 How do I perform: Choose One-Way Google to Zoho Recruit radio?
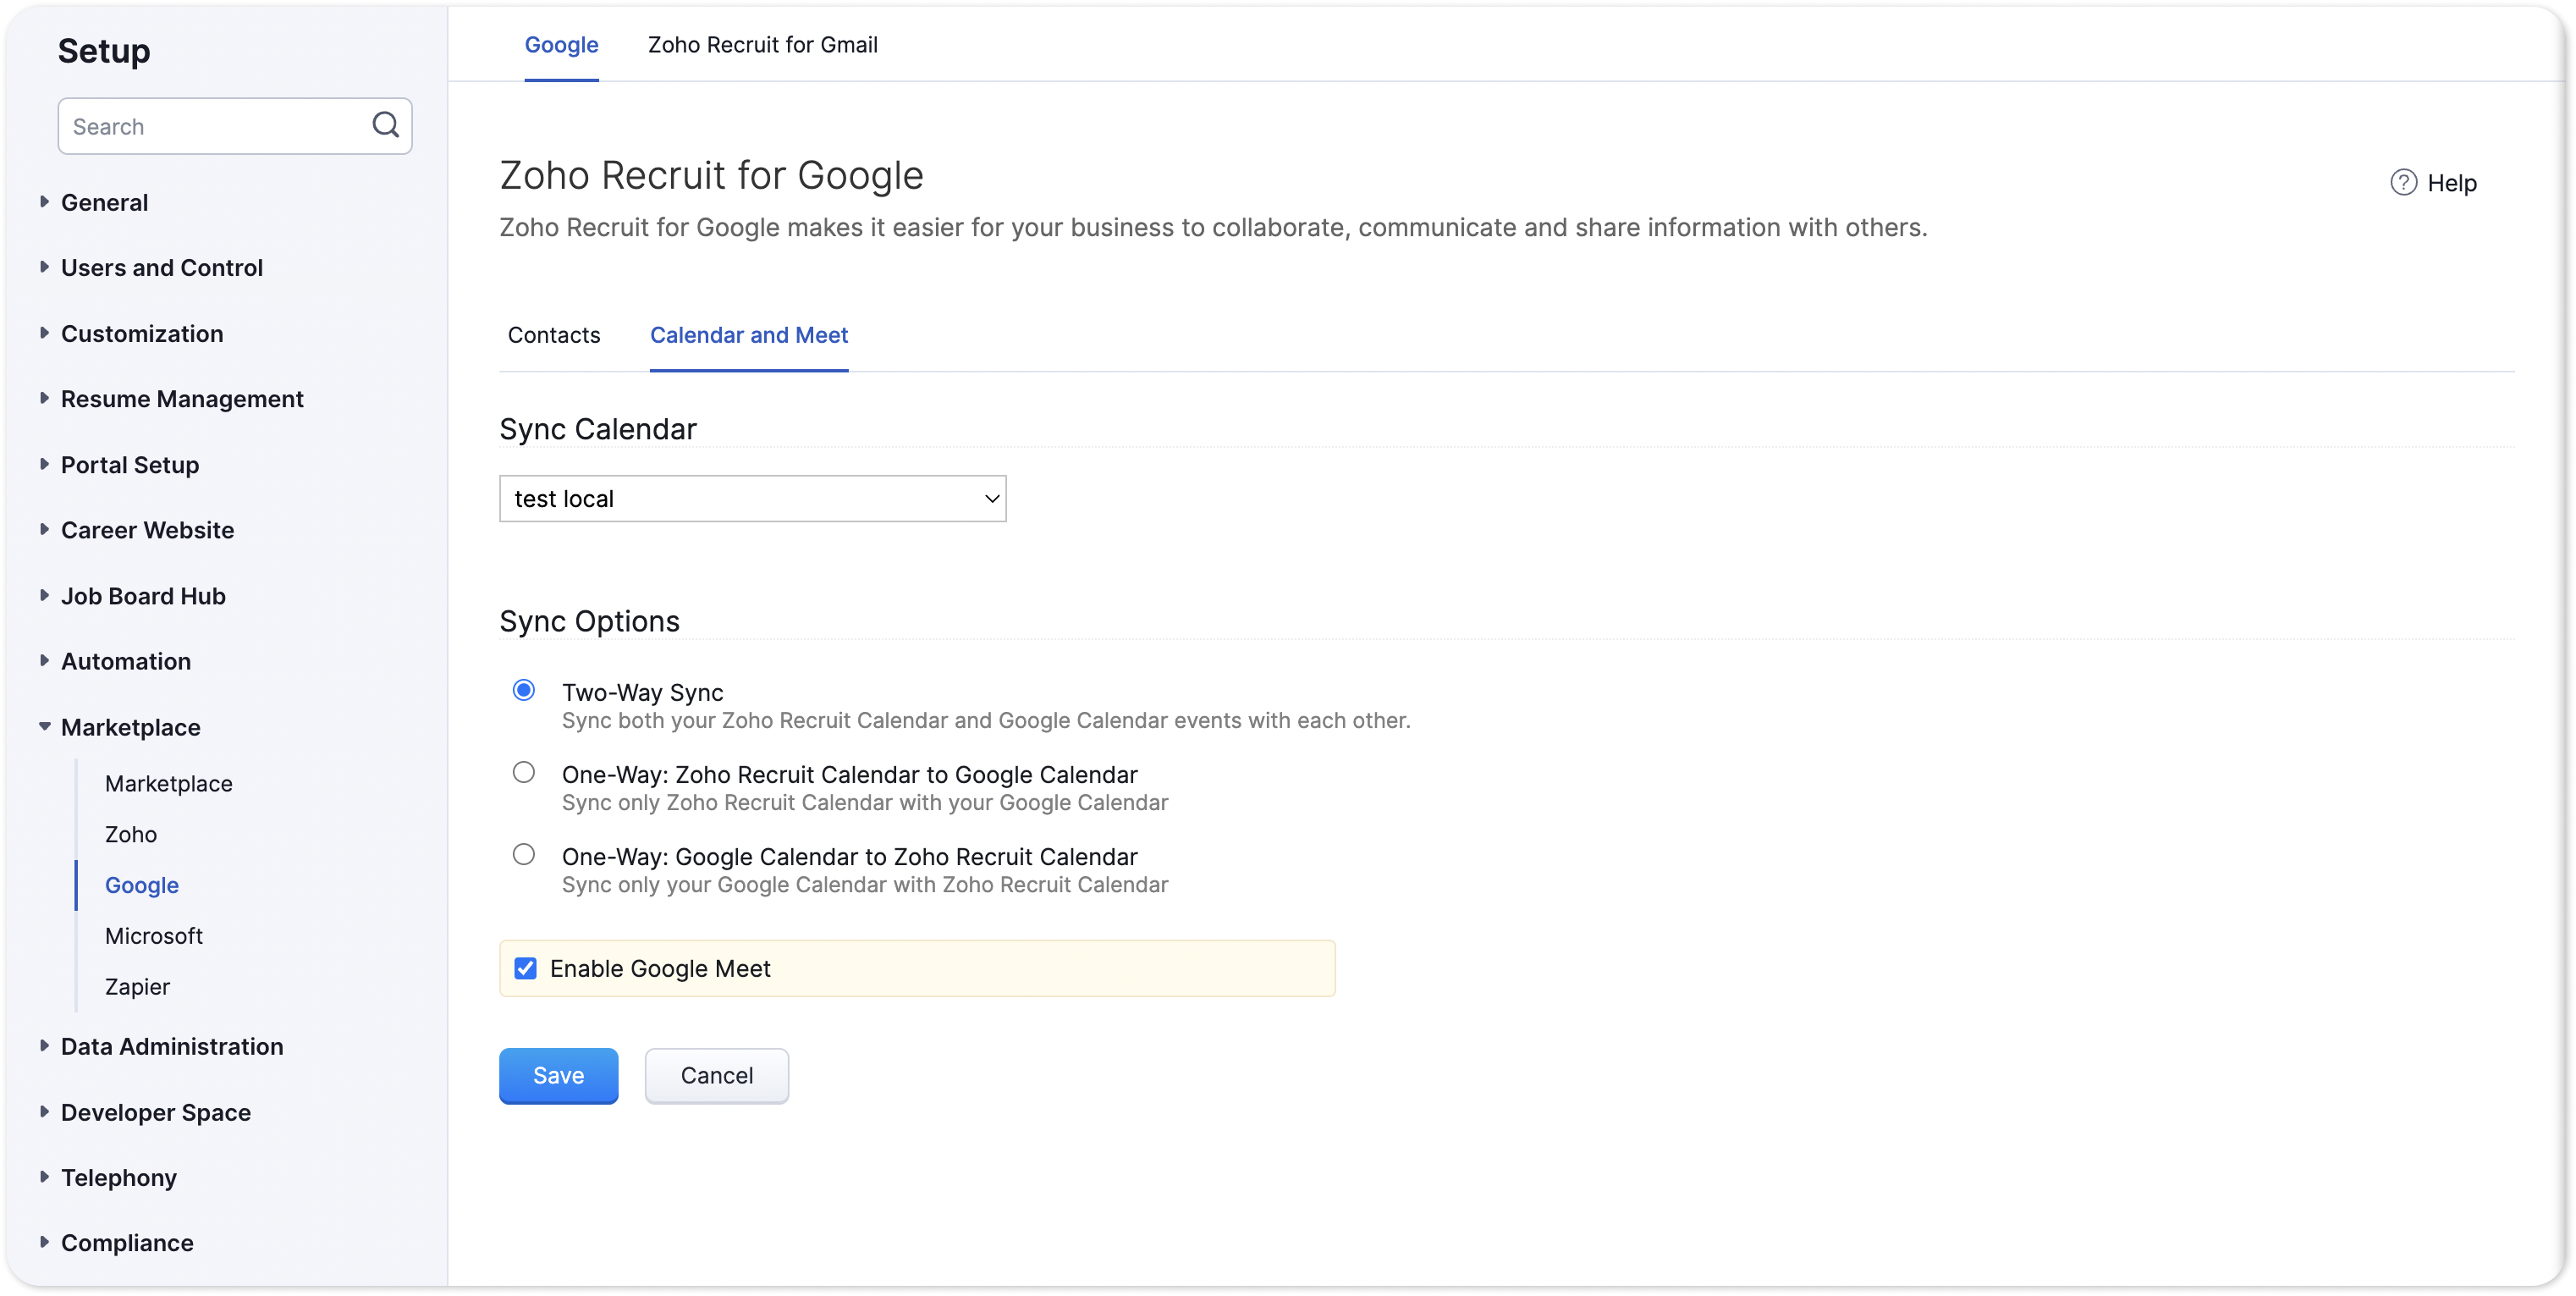click(x=524, y=854)
